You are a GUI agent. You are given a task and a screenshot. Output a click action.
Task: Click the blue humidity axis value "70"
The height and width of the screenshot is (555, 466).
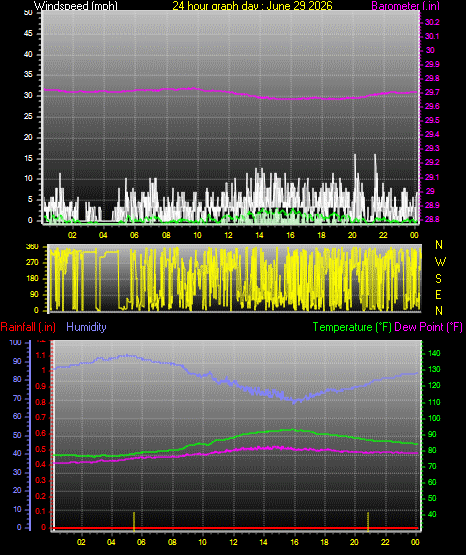pyautogui.click(x=17, y=399)
